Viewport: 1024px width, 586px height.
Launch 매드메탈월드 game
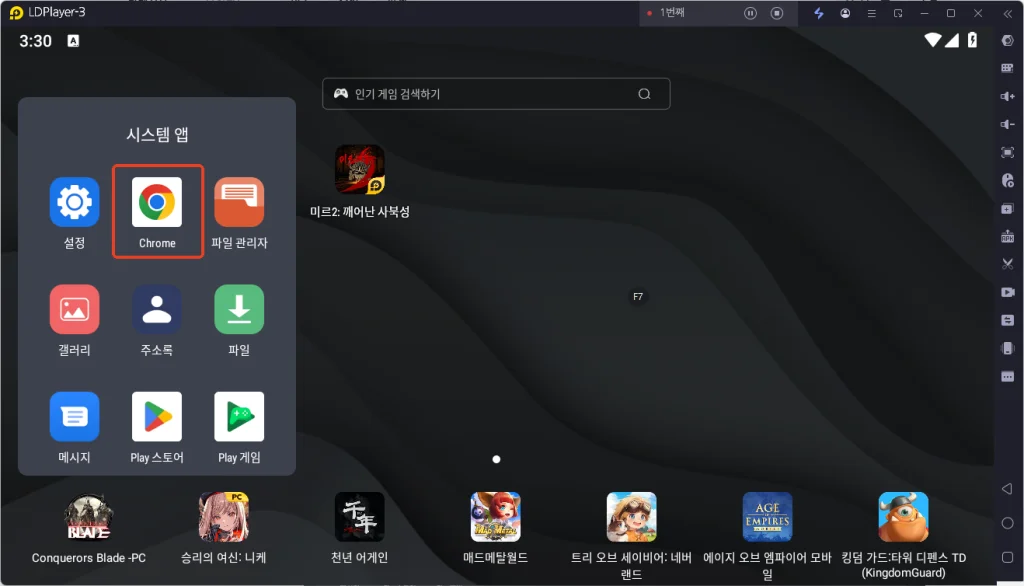coord(496,517)
